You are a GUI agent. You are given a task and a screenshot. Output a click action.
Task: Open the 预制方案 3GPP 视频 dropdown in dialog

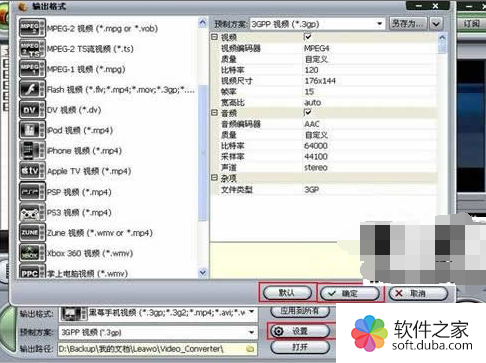click(x=379, y=24)
